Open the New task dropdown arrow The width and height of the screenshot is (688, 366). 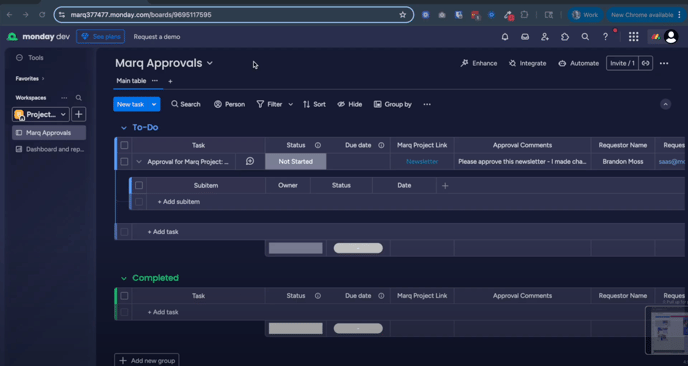coord(154,104)
